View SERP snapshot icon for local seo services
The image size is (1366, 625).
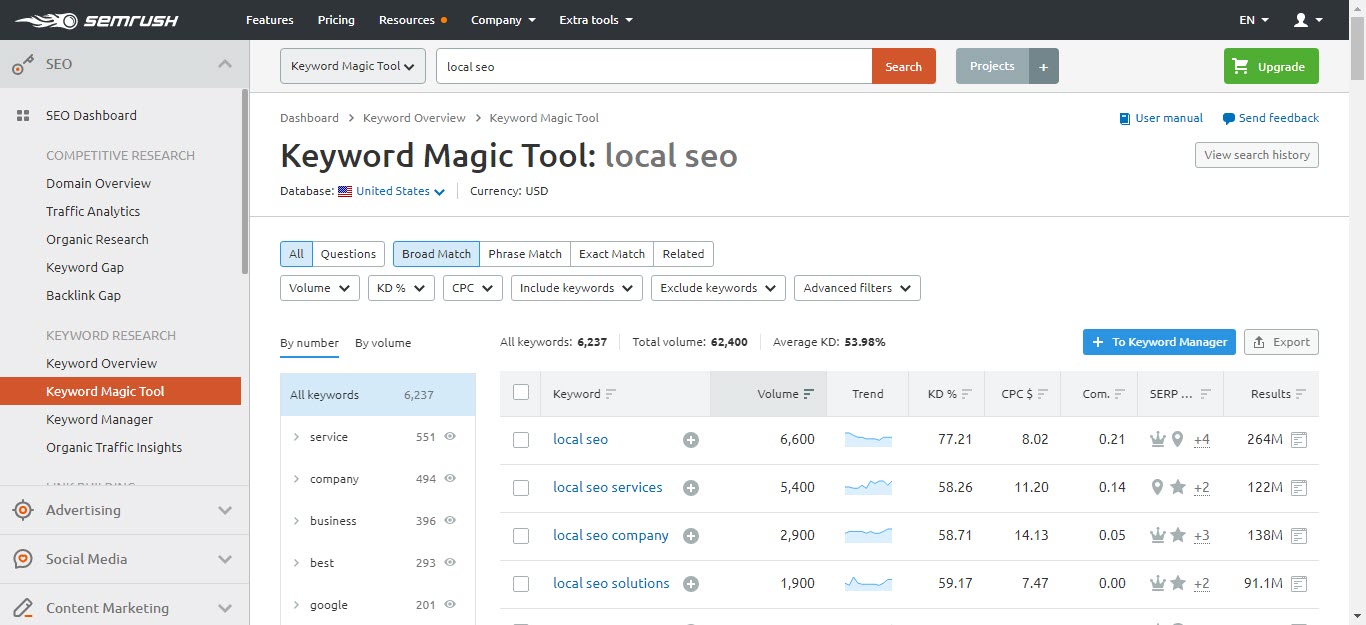pos(1299,488)
